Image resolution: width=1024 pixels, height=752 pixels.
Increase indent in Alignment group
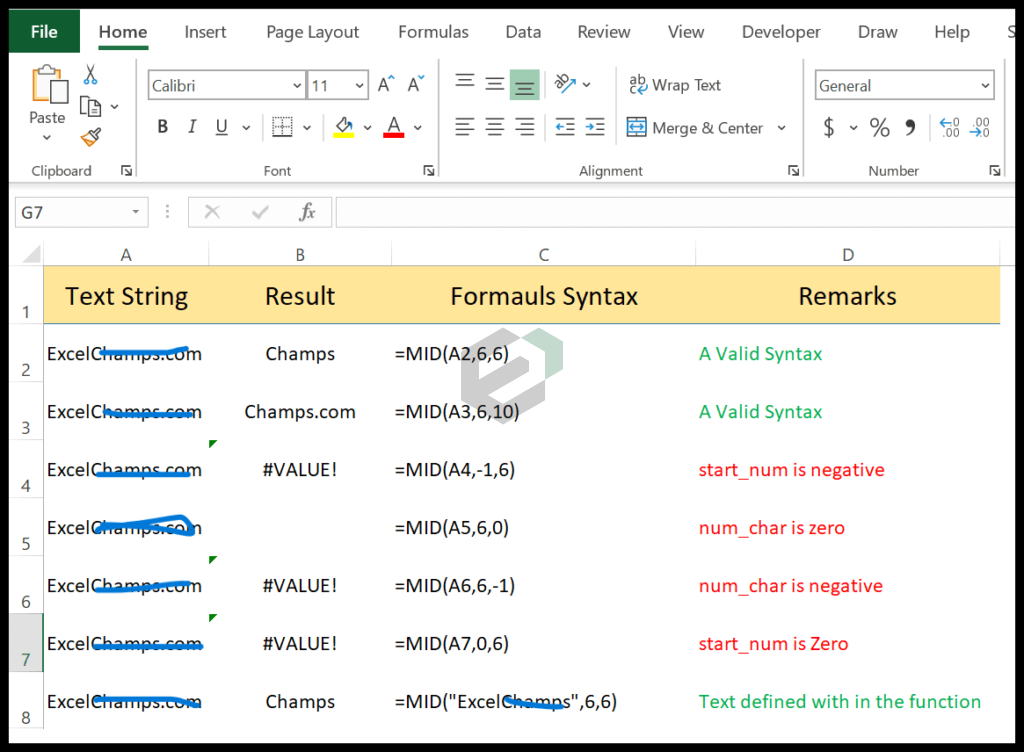pos(595,127)
